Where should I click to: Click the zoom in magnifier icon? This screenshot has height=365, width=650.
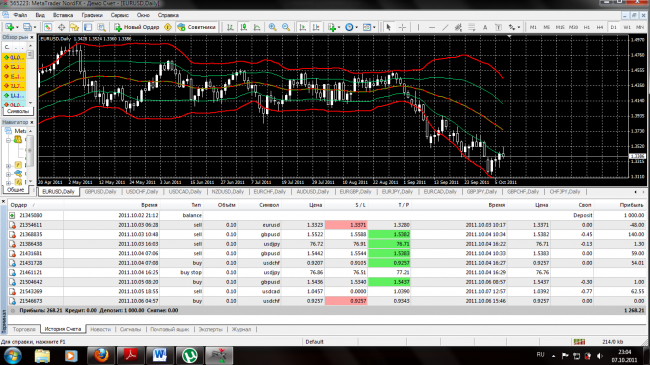click(x=272, y=27)
